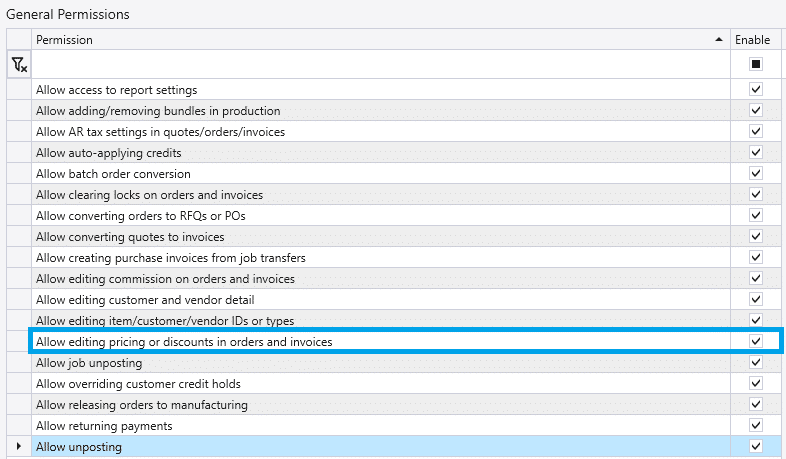This screenshot has height=459, width=786.
Task: Type in the Permission filter text field
Action: point(380,64)
